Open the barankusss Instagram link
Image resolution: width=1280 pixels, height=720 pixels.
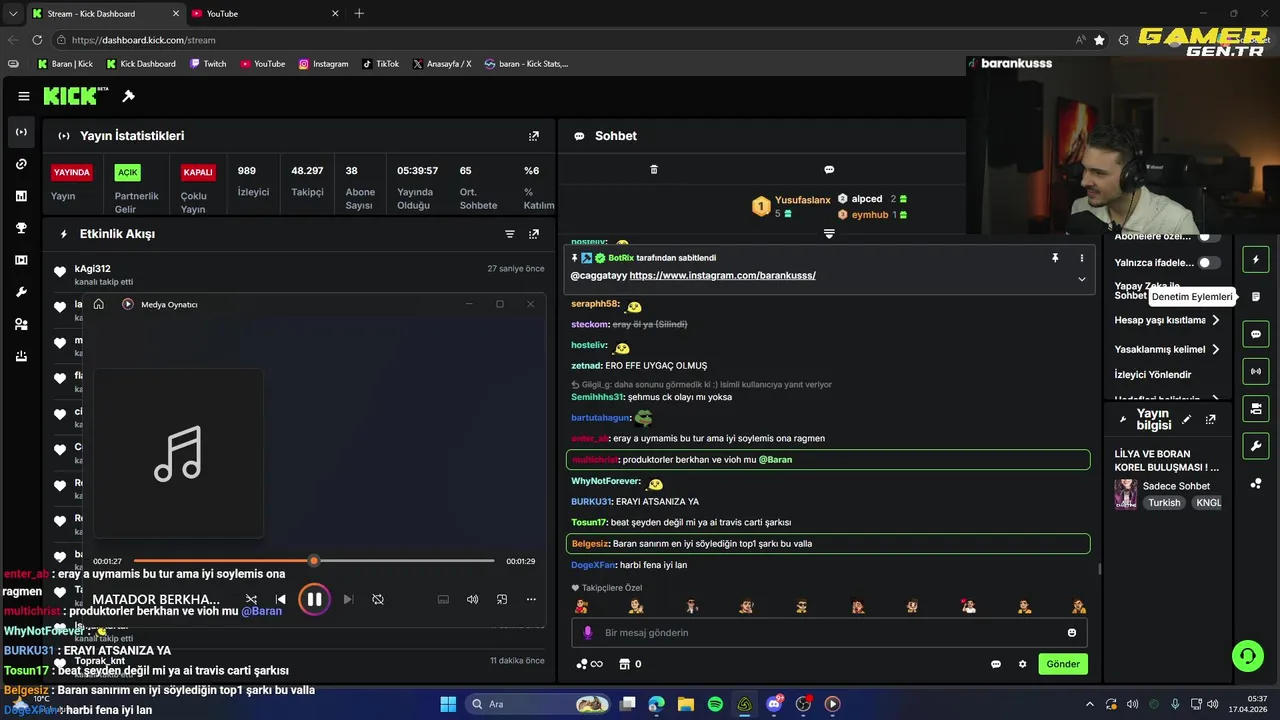tap(723, 276)
